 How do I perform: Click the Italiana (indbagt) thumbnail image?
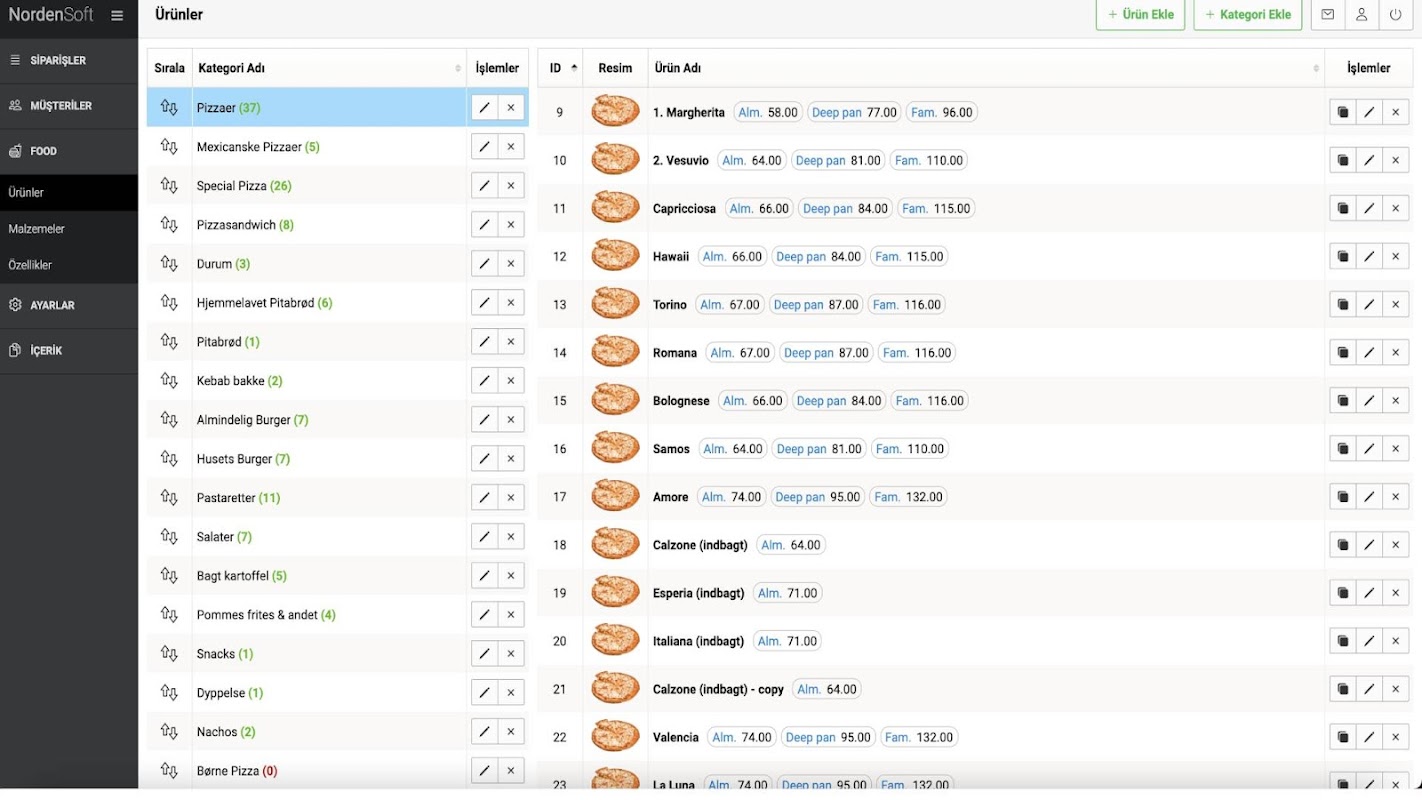(x=615, y=639)
